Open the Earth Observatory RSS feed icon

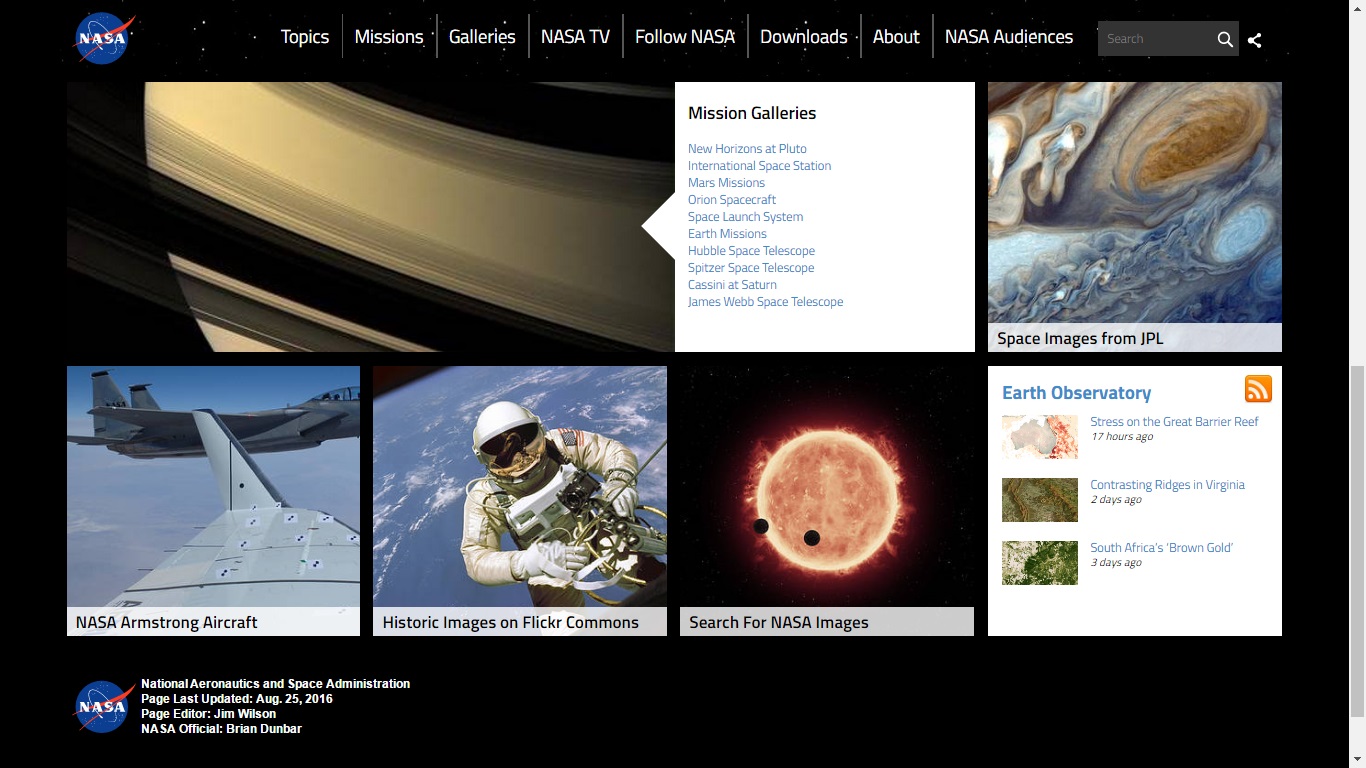[1258, 389]
